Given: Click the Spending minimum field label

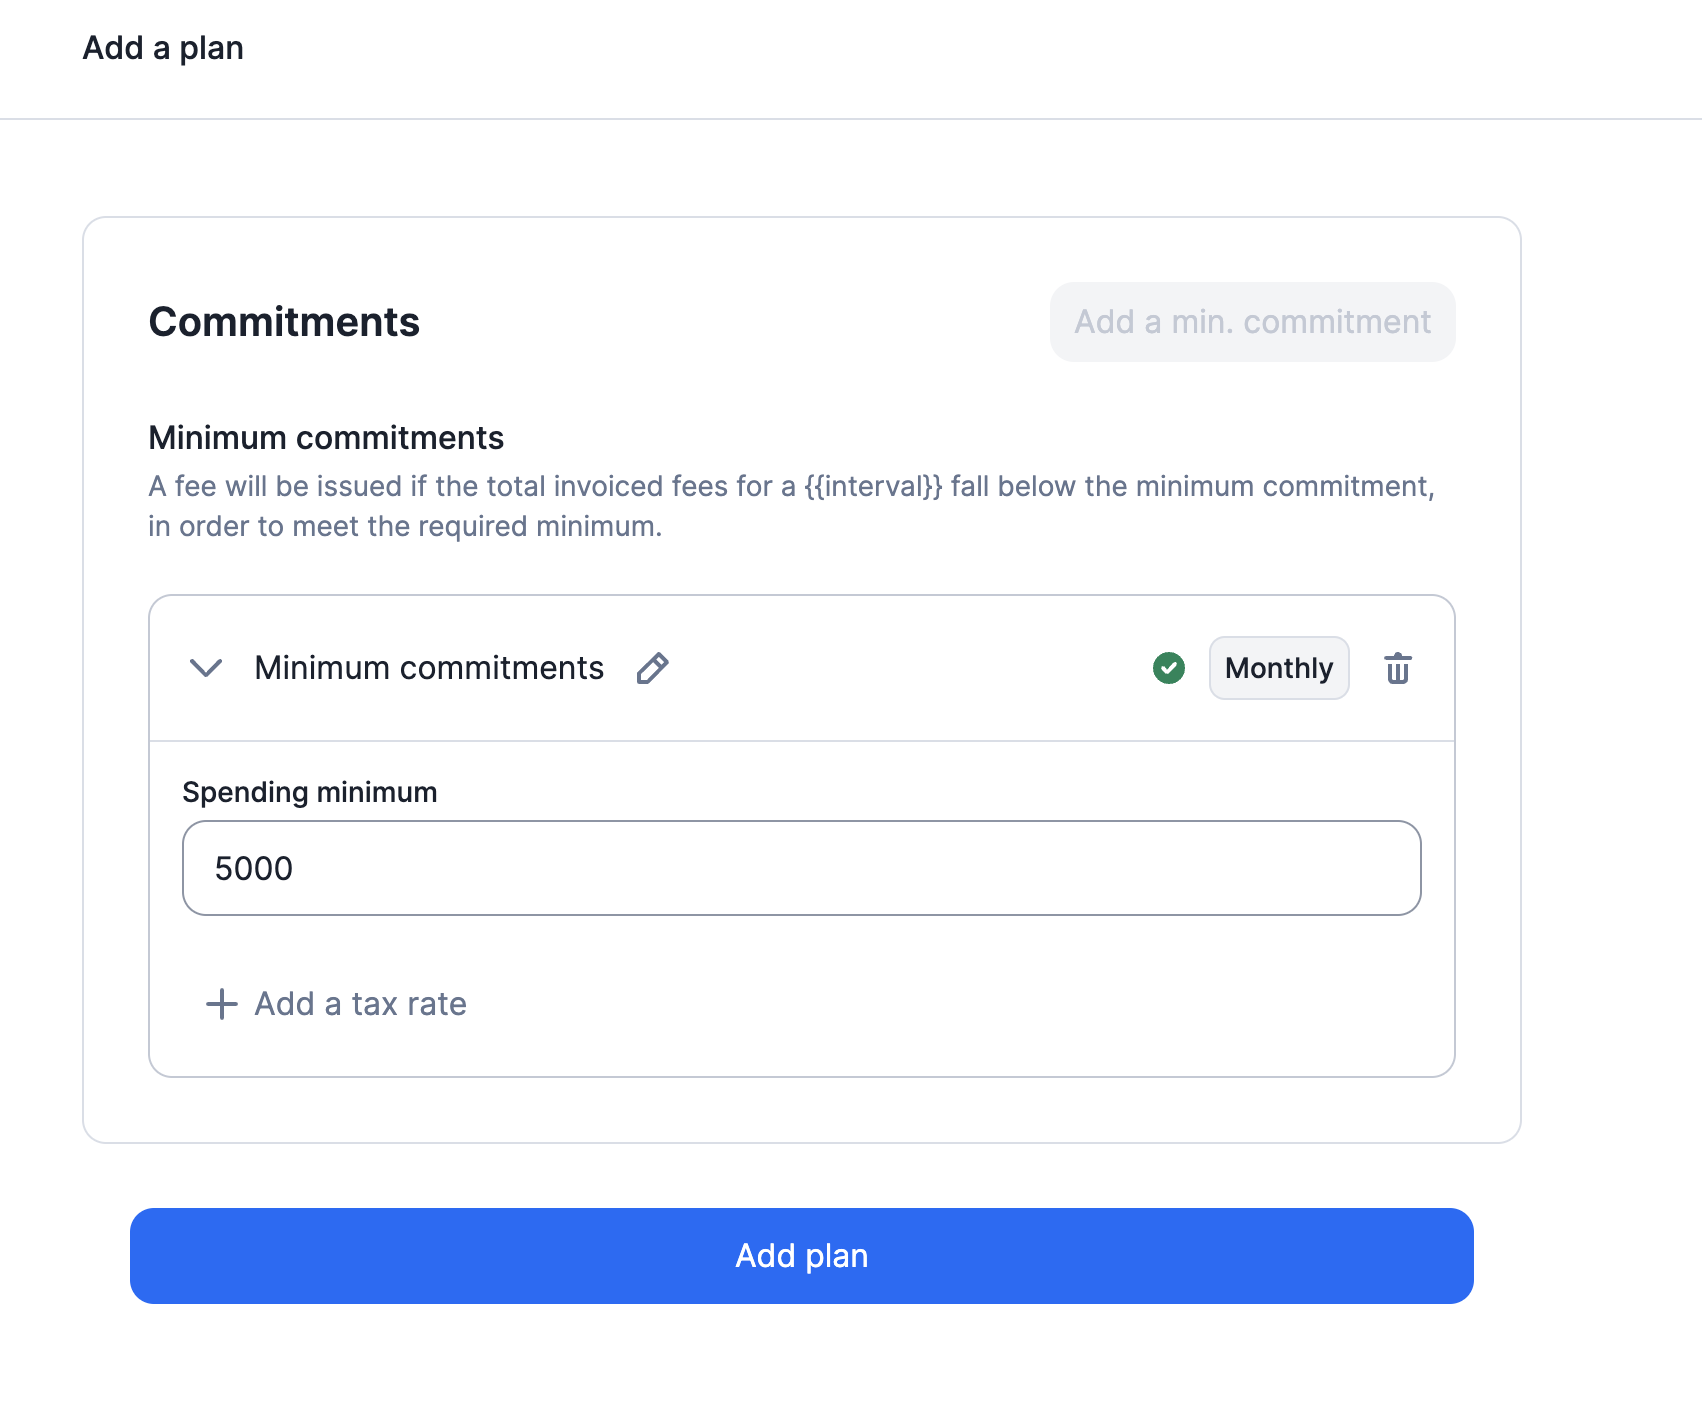Looking at the screenshot, I should [x=310, y=792].
